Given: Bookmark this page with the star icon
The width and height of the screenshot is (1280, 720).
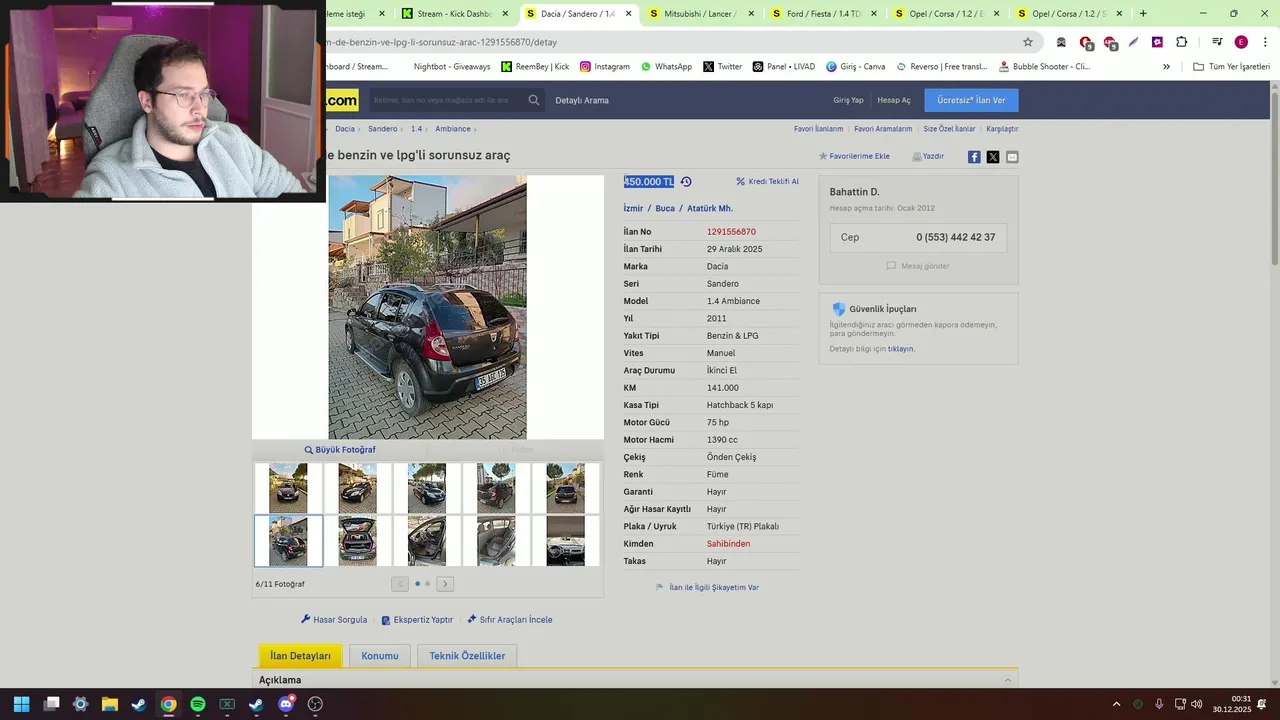Looking at the screenshot, I should click(1028, 42).
